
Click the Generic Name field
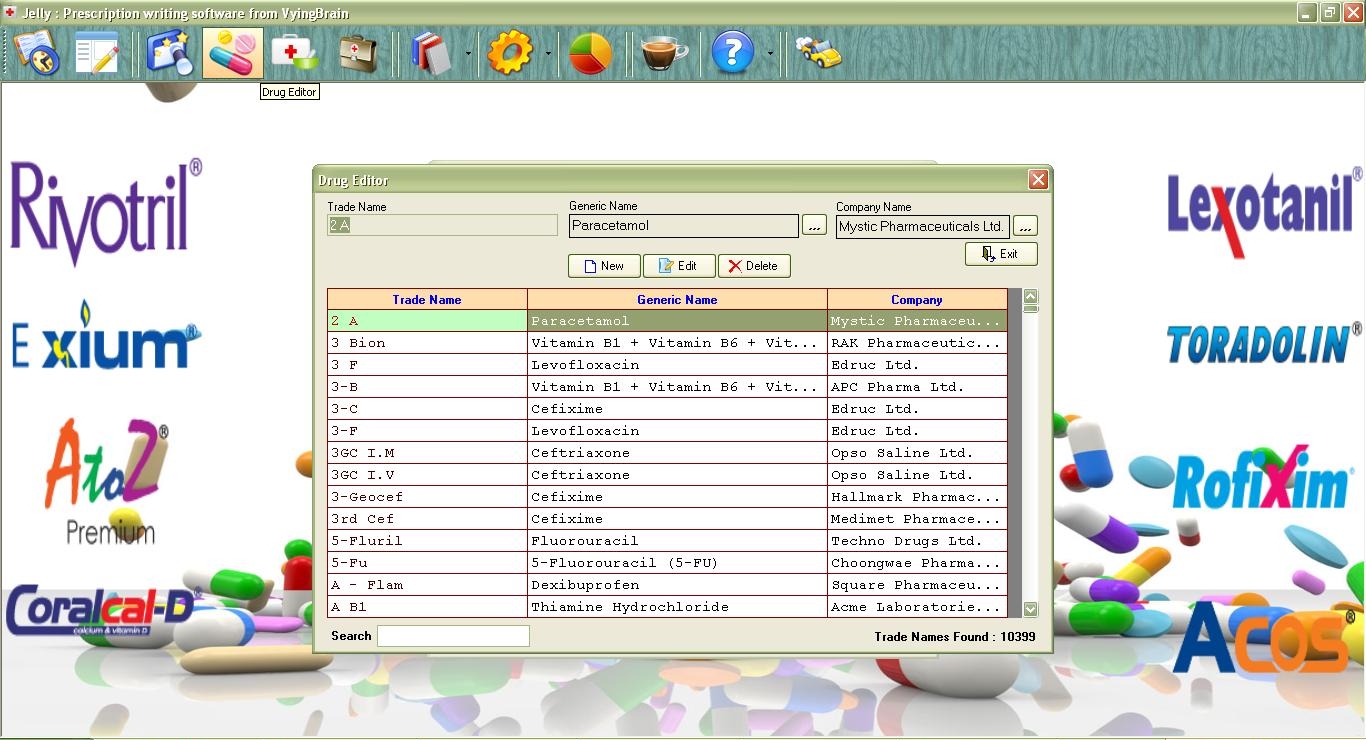684,226
